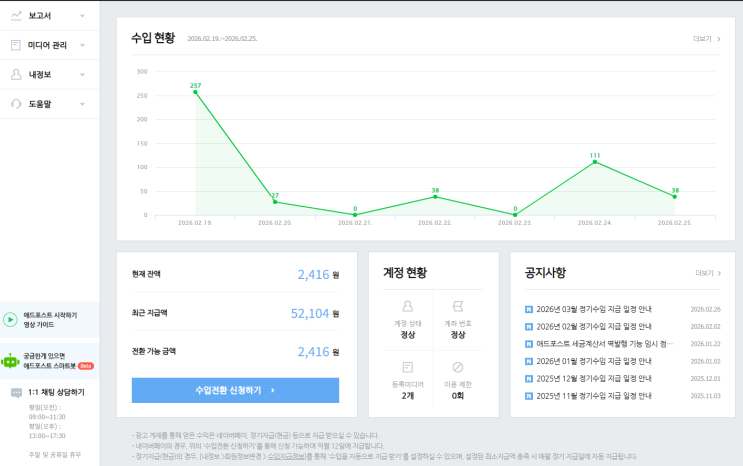The width and height of the screenshot is (743, 466).
Task: Expand the 미디어 관리 menu chevron
Action: point(82,45)
